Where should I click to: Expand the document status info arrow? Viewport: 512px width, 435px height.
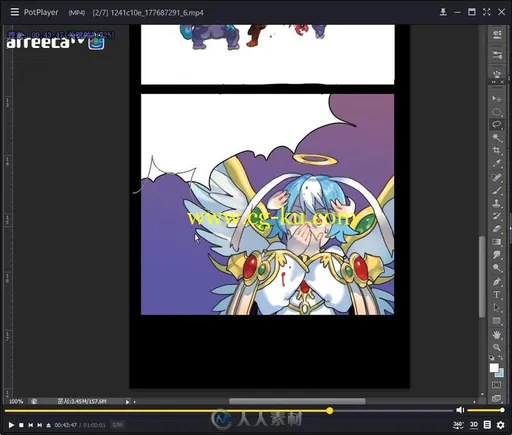point(127,402)
